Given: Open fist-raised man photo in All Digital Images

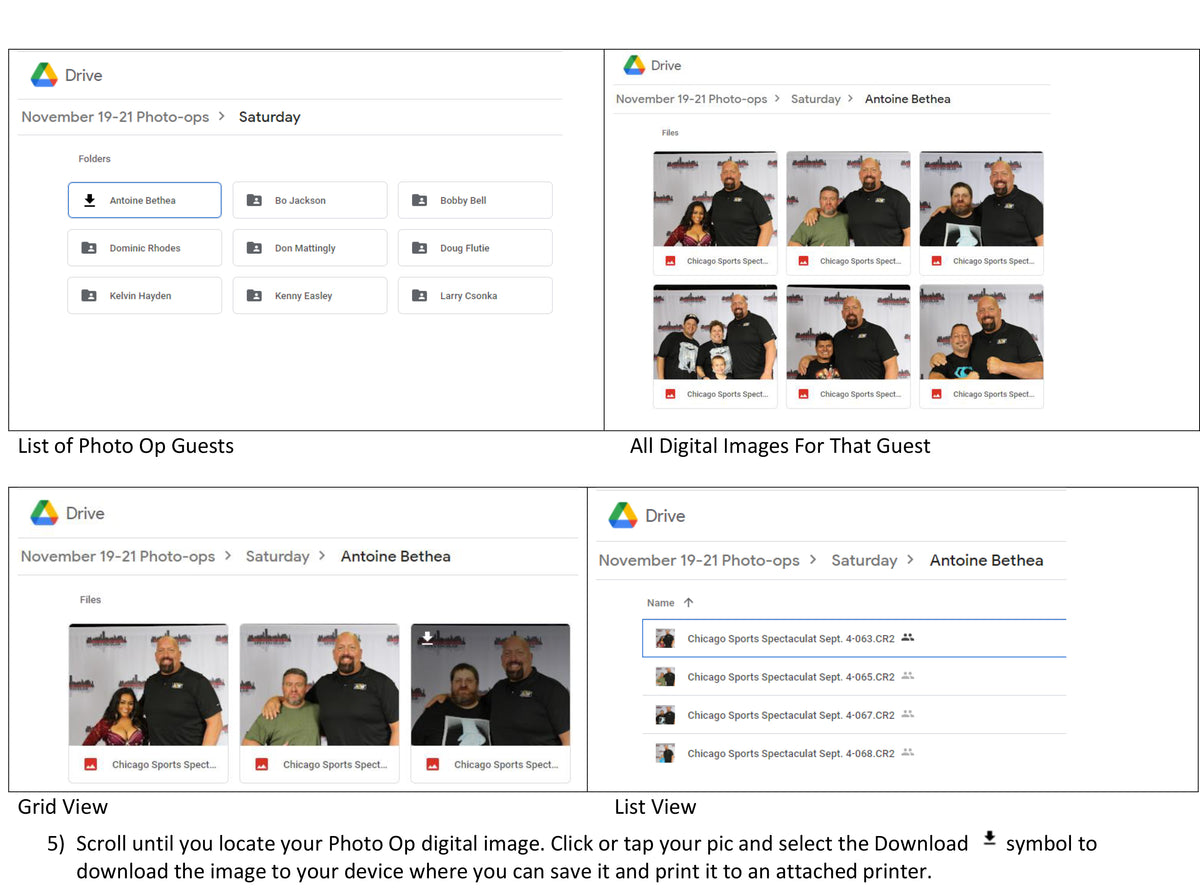Looking at the screenshot, I should pyautogui.click(x=981, y=332).
